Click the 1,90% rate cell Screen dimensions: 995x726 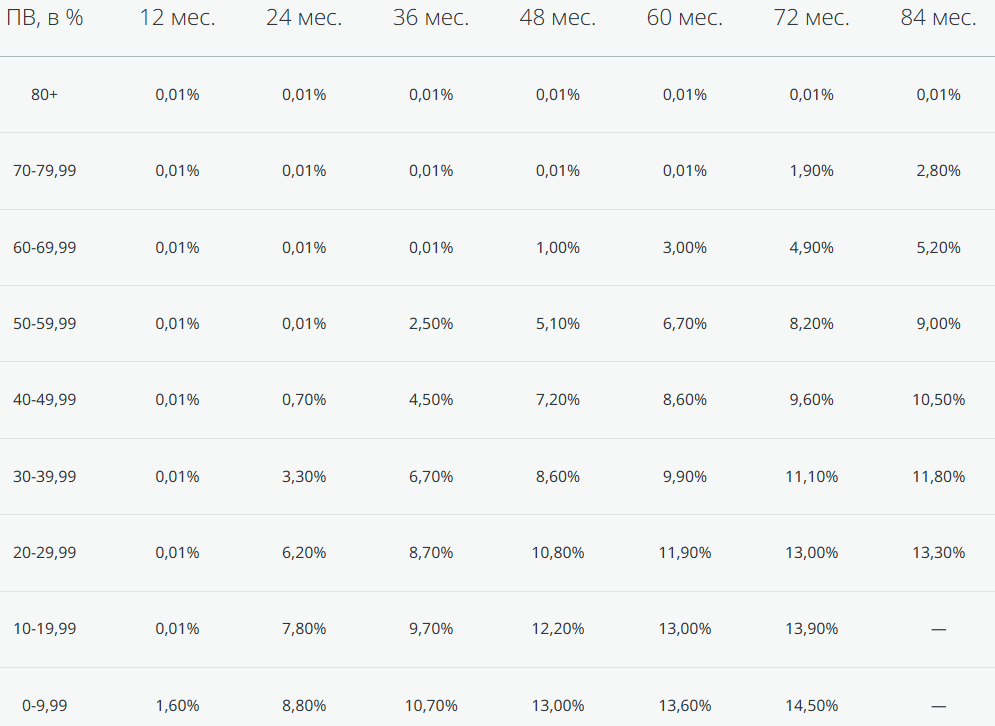[812, 171]
